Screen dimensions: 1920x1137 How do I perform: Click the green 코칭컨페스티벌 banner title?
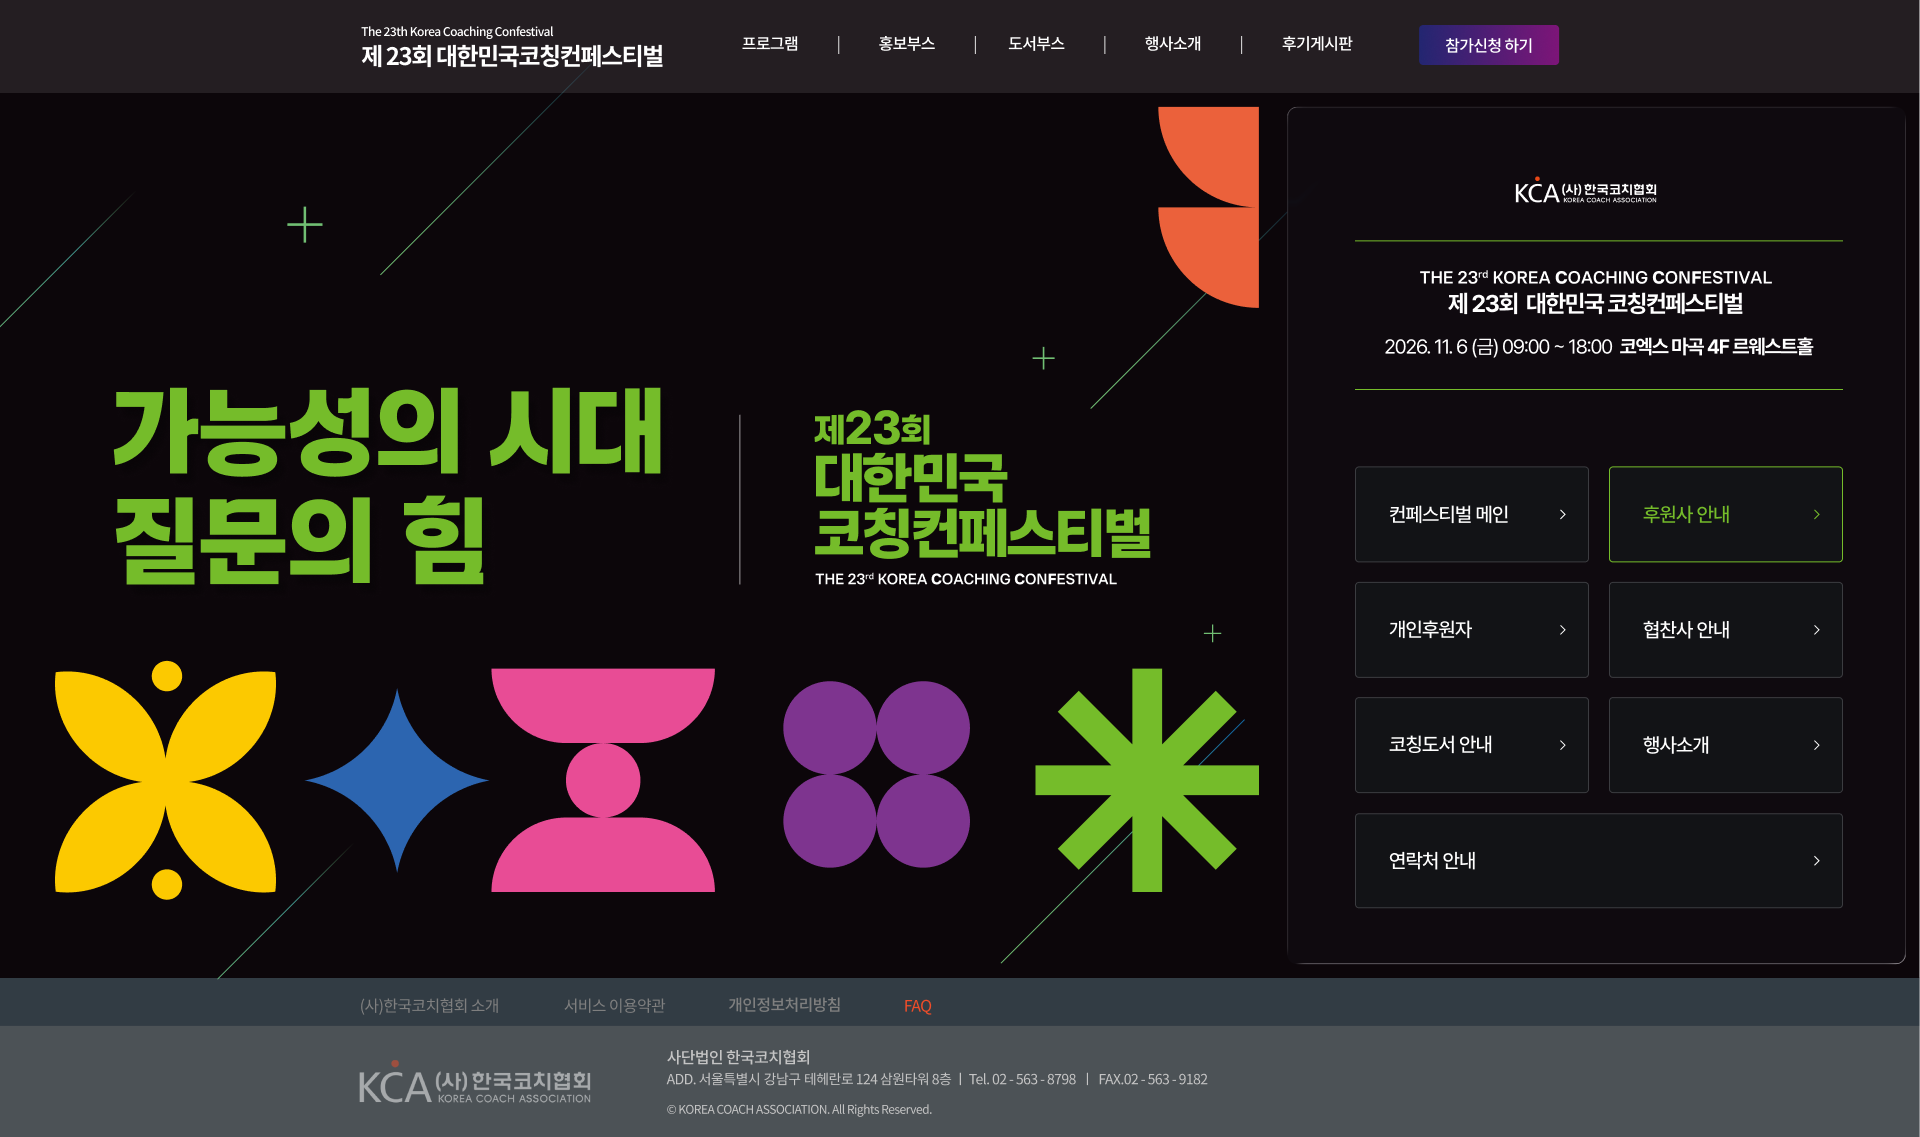(982, 532)
